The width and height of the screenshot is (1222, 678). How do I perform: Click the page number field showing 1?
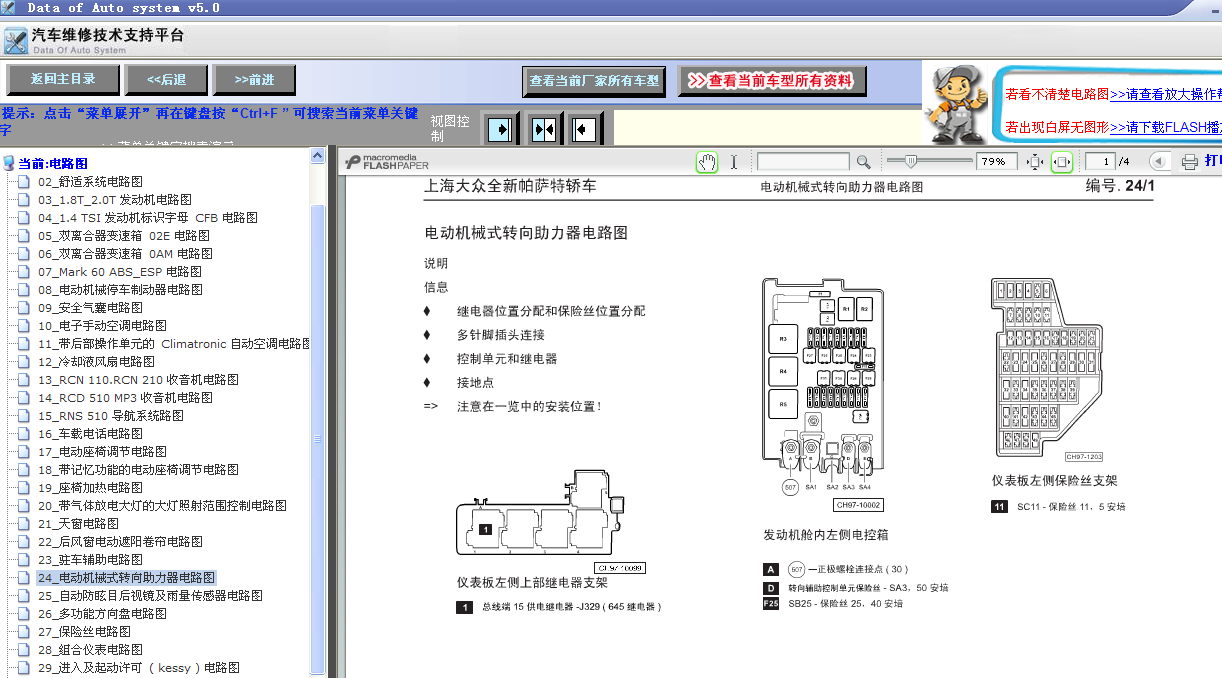pos(1100,162)
